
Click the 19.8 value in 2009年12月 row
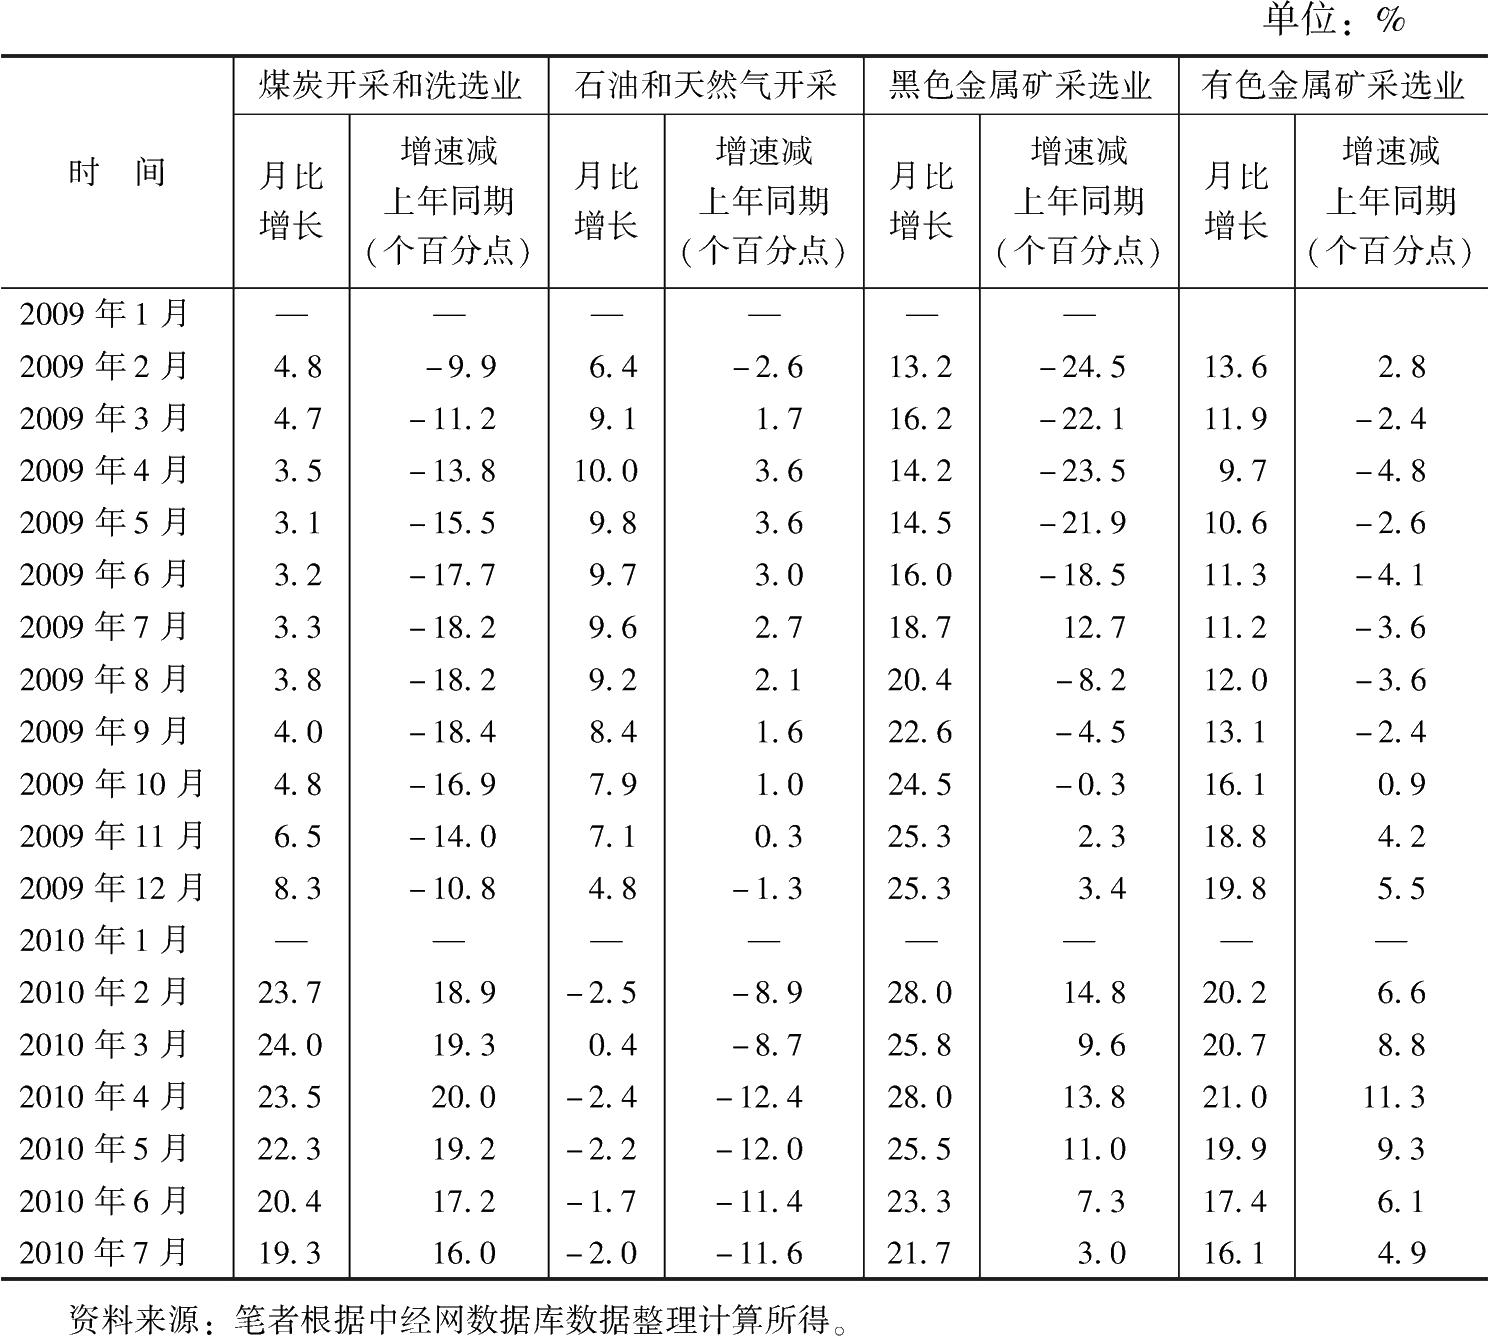(x=1235, y=888)
